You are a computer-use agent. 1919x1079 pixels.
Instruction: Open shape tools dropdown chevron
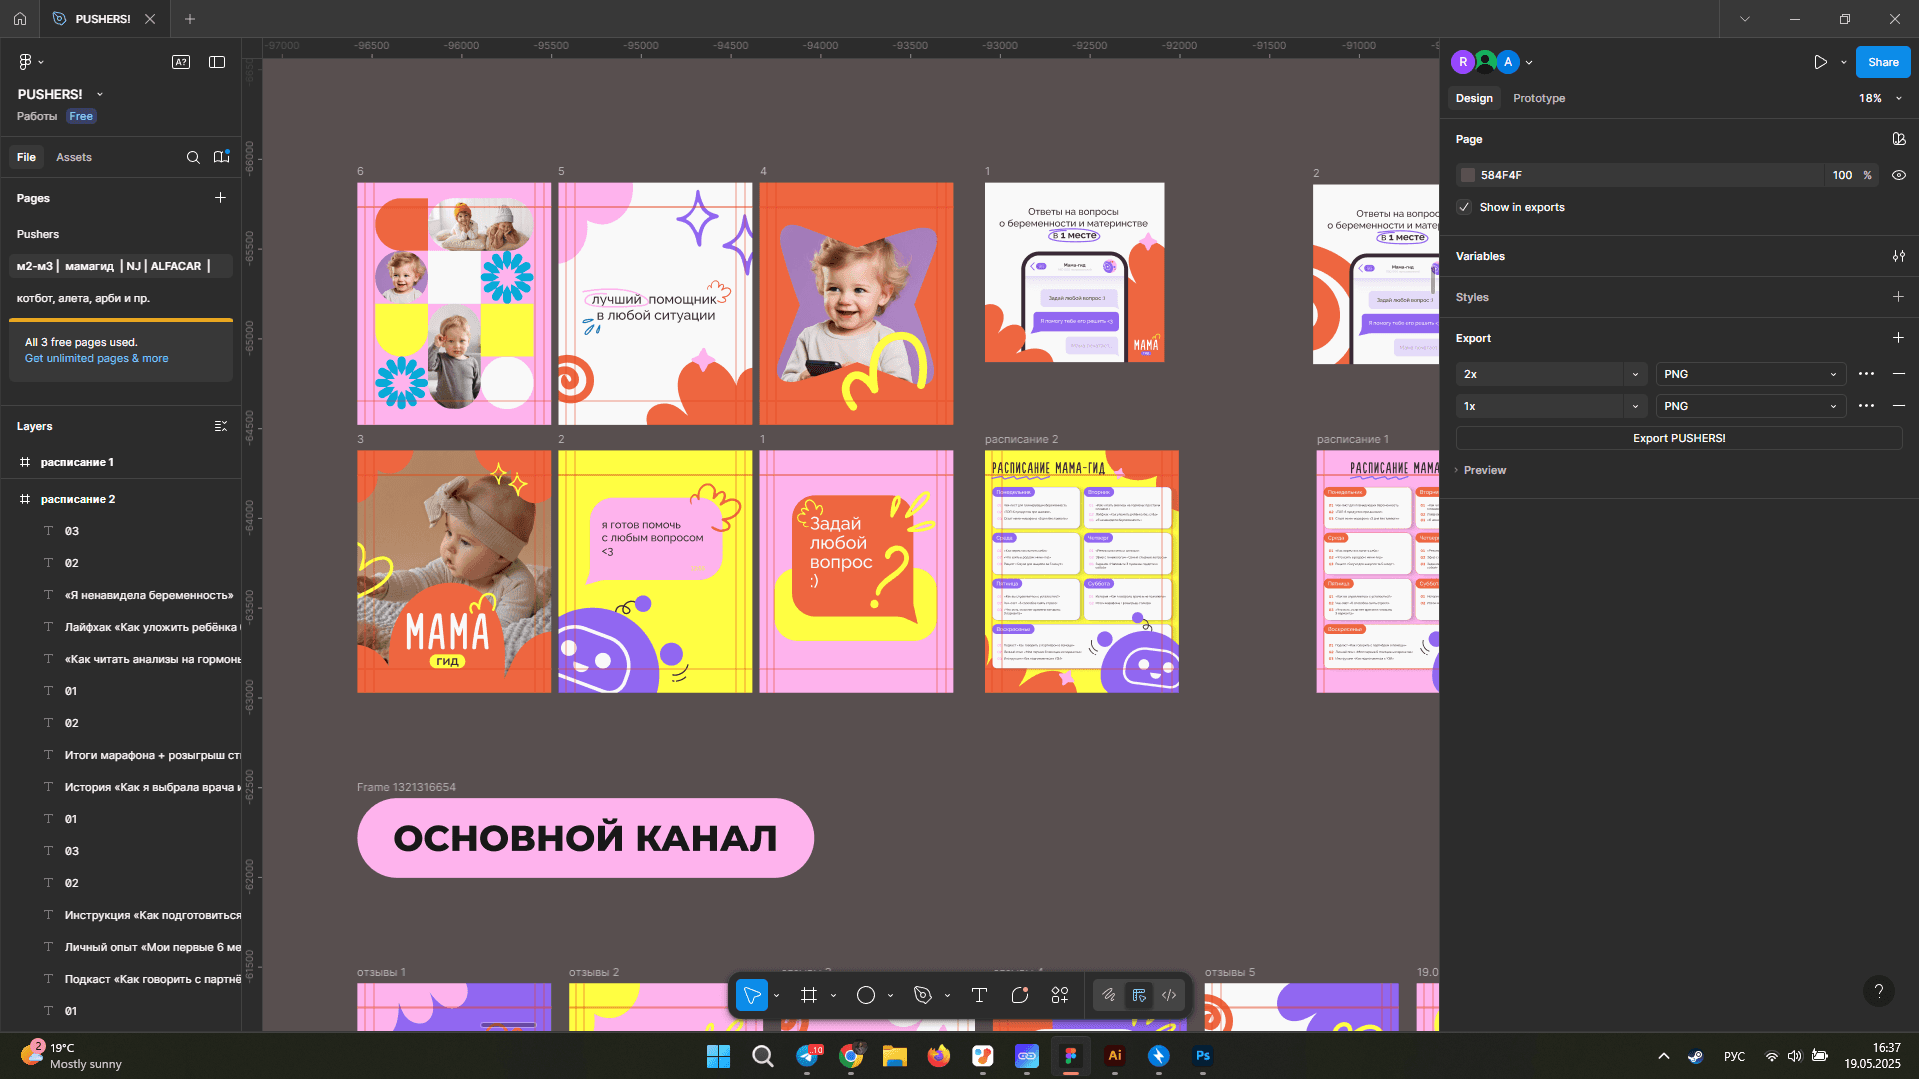890,995
